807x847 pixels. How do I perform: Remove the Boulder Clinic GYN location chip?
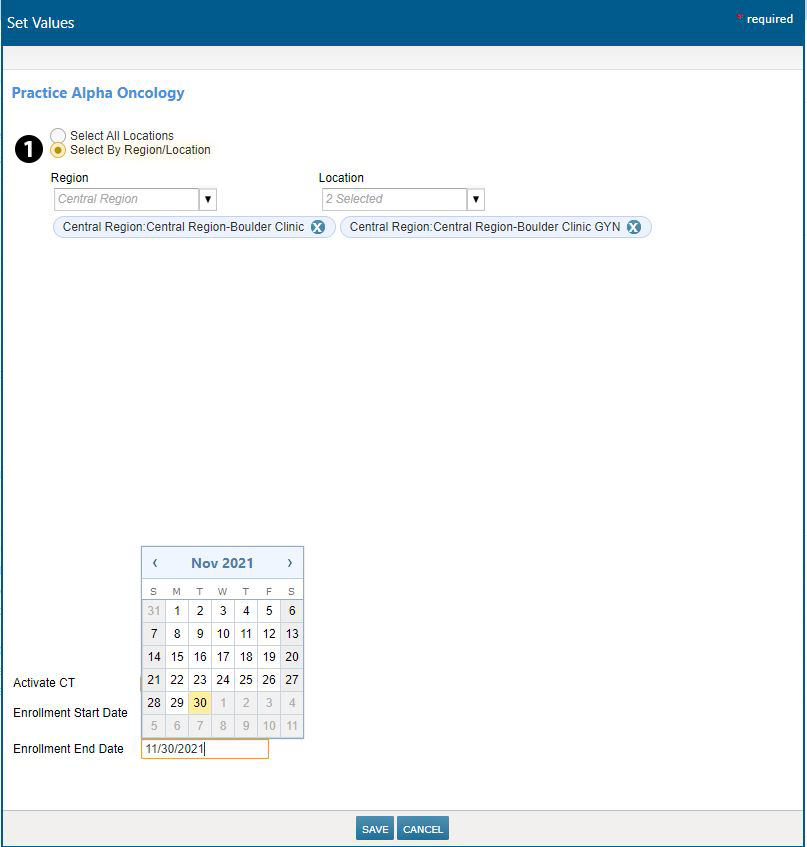pos(633,227)
